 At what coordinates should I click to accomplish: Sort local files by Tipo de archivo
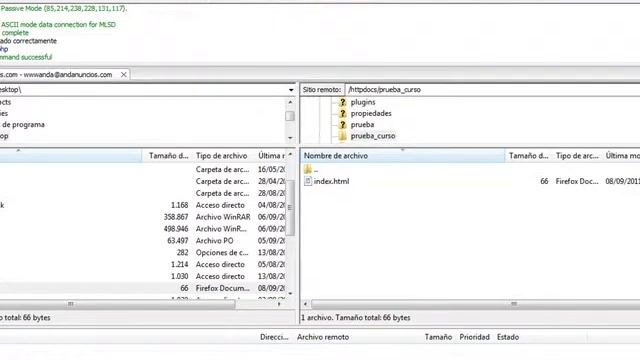click(x=222, y=156)
